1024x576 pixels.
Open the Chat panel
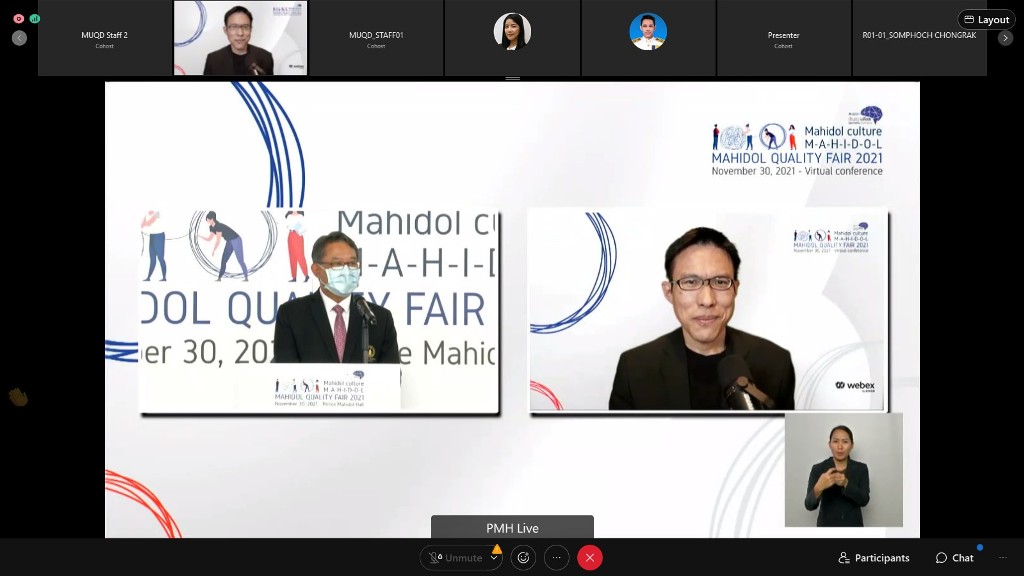[x=955, y=558]
